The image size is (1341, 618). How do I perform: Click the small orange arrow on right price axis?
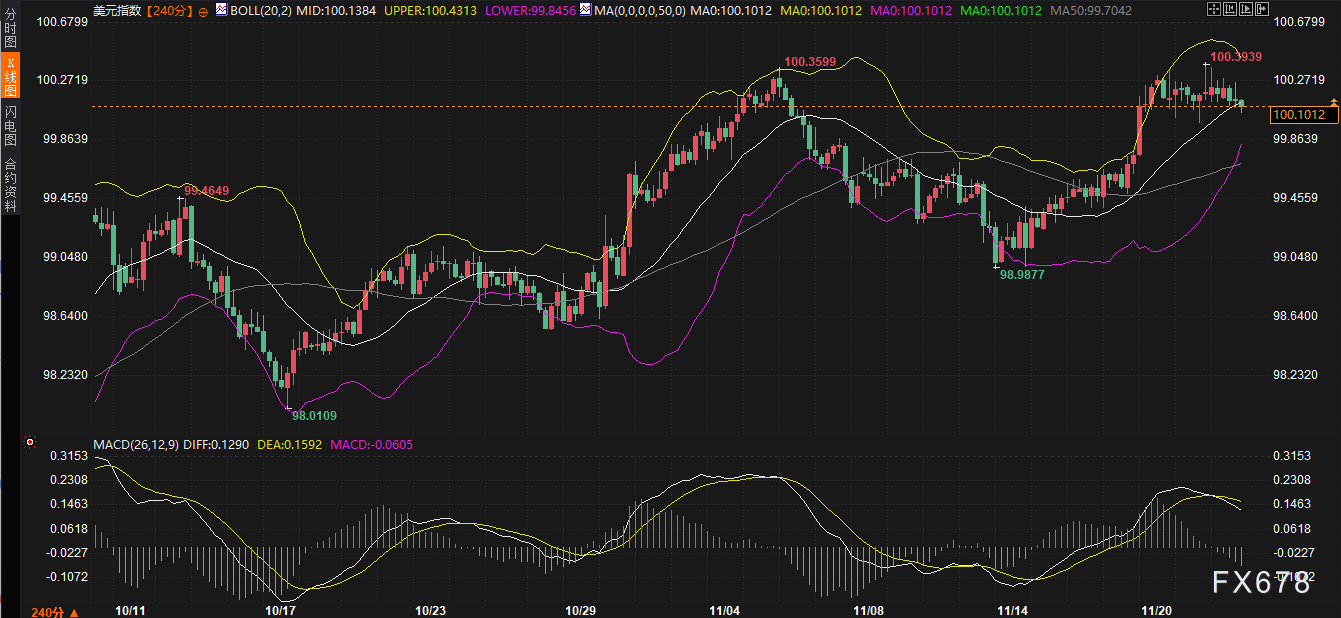(x=1333, y=103)
